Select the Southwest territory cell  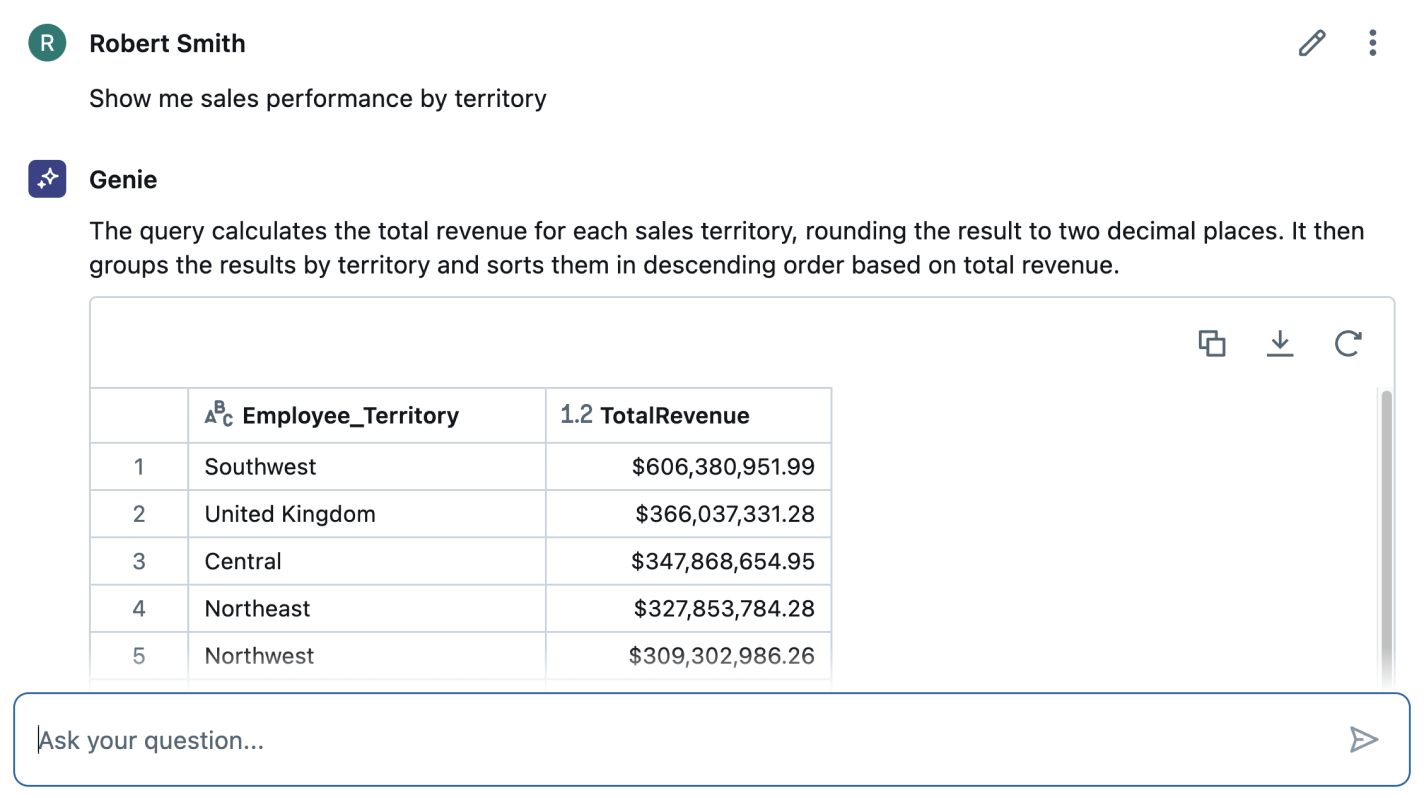pos(260,467)
